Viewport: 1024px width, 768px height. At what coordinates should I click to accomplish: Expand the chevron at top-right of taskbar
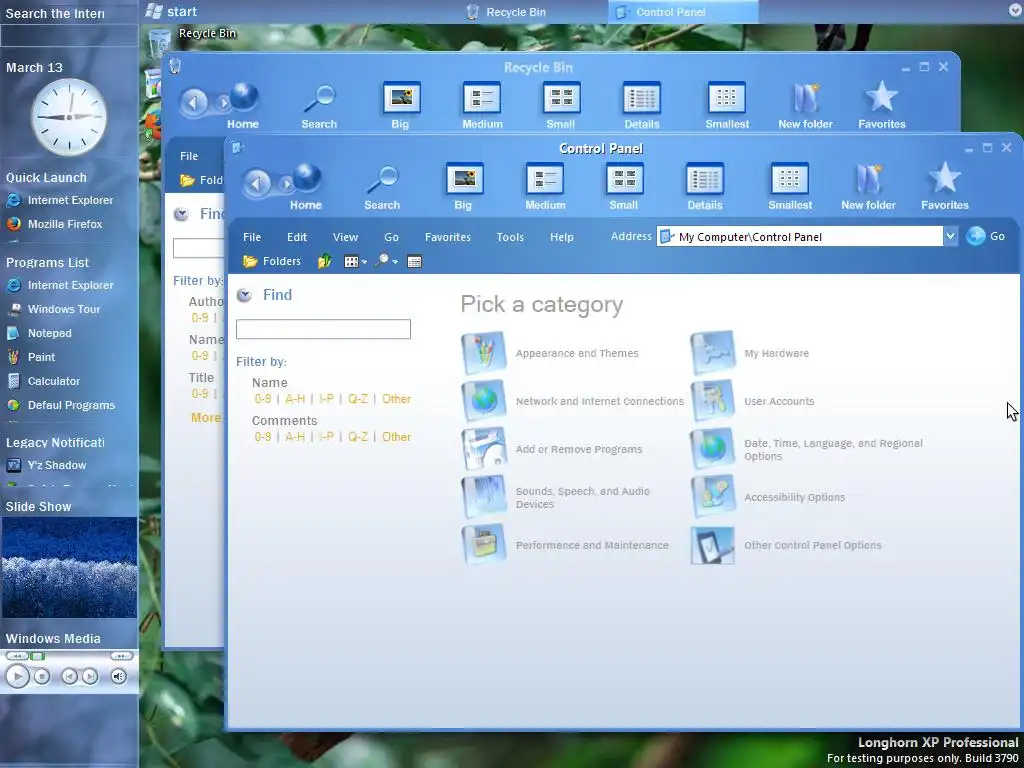1016,11
